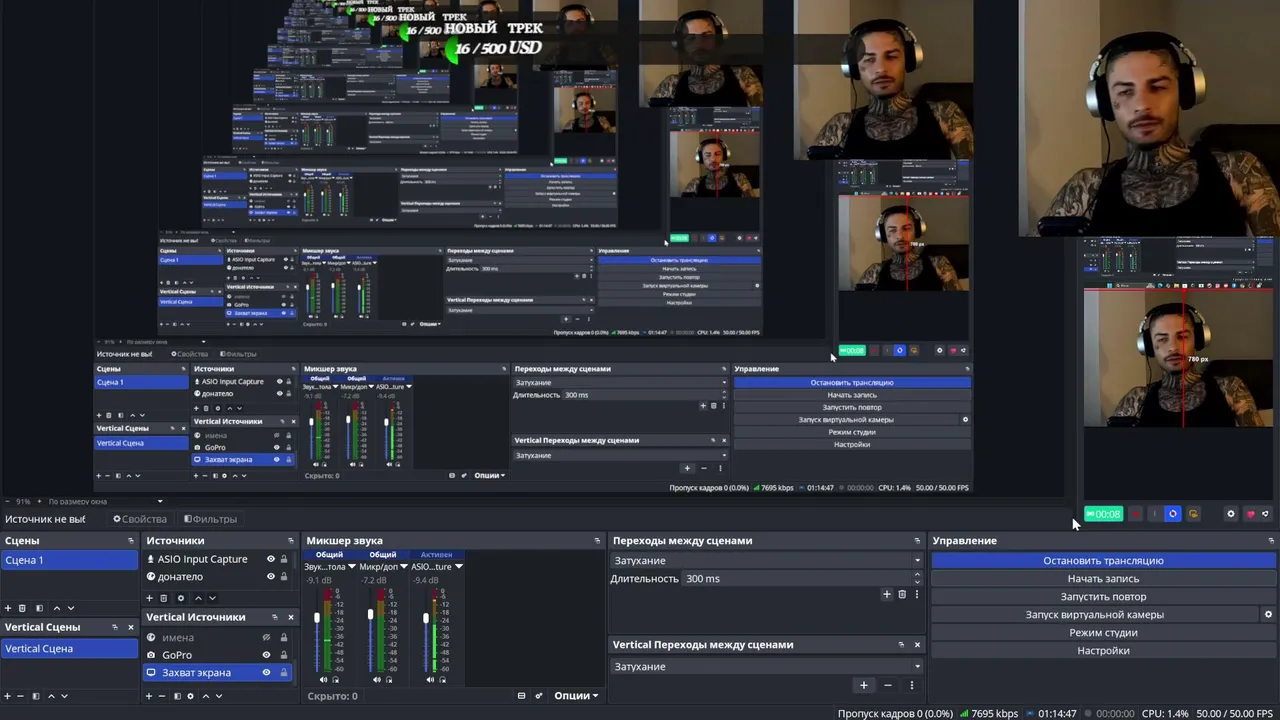
Task: Hide the ASIO Input Capture source
Action: [270, 559]
